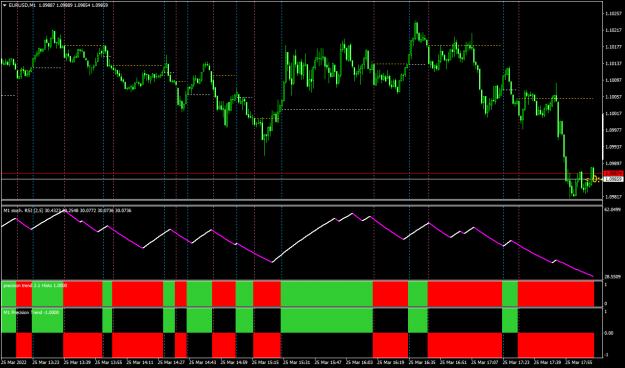Click the 25 Mar 17:55 time label
The image size is (625, 368).
[579, 363]
